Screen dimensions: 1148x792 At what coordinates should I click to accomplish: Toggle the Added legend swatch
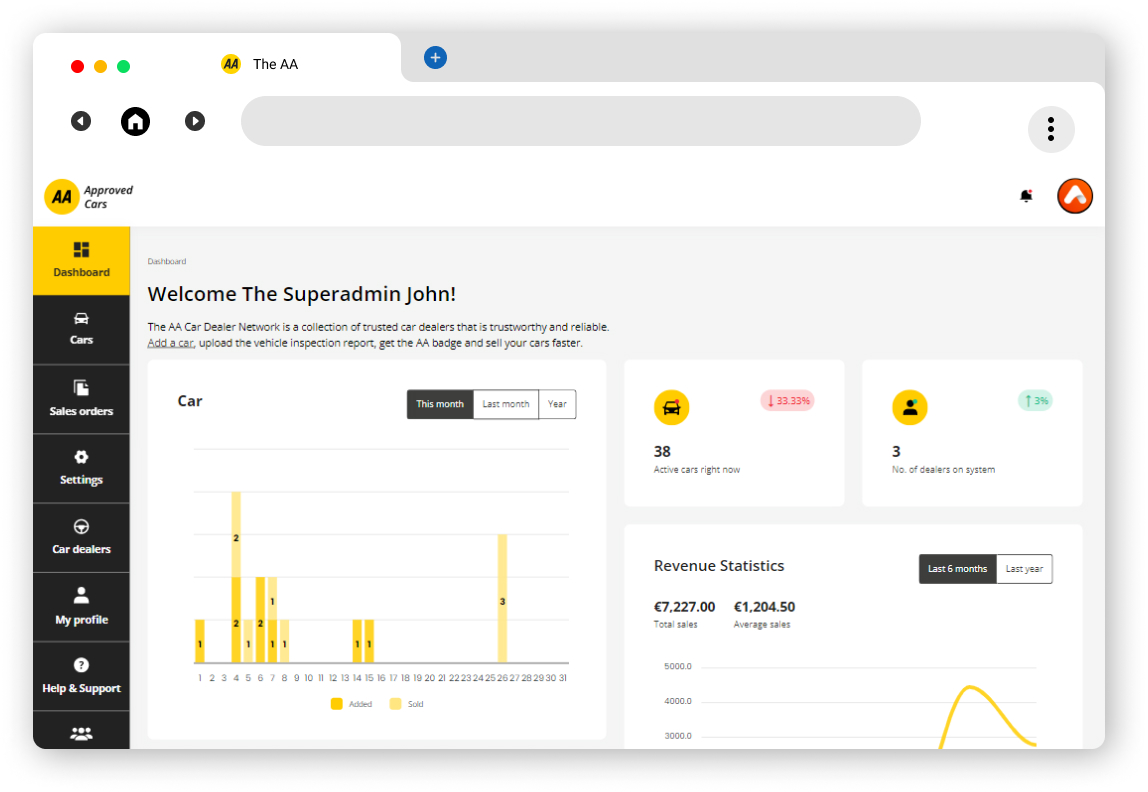click(337, 704)
